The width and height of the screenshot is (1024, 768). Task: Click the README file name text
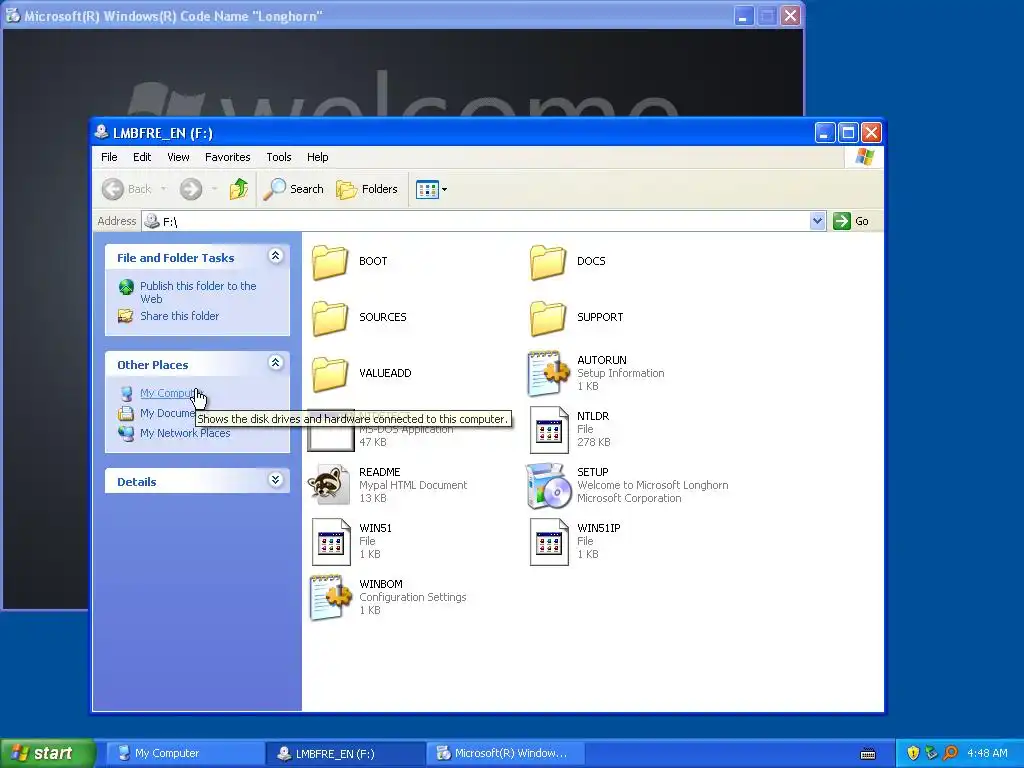(x=379, y=472)
